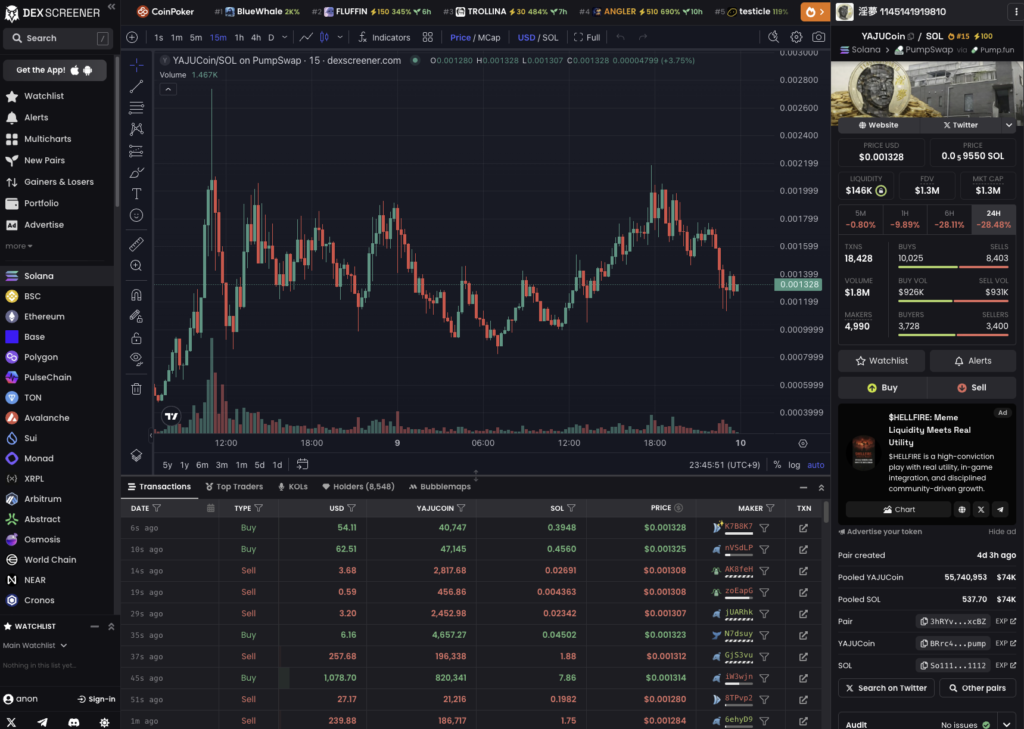The image size is (1024, 729).
Task: Open the Bubblemaps tab
Action: tap(439, 487)
